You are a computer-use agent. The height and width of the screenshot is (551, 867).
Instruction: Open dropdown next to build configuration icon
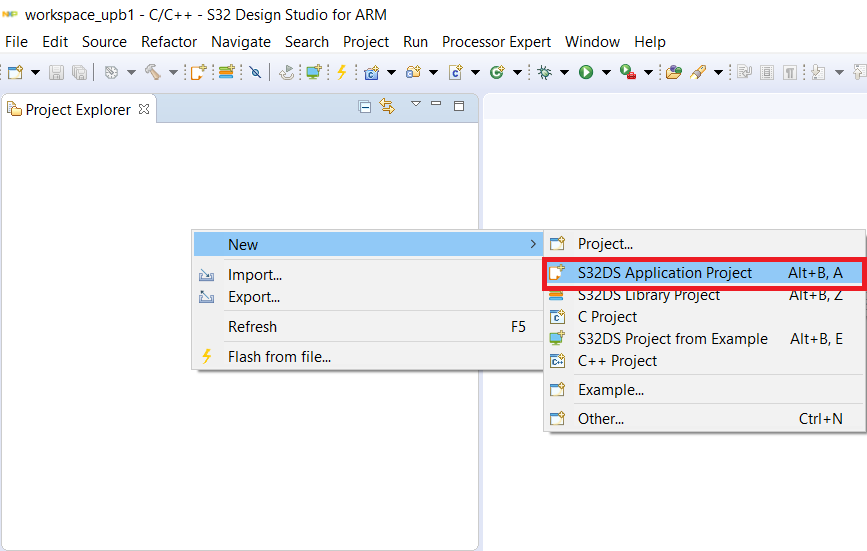click(x=131, y=72)
